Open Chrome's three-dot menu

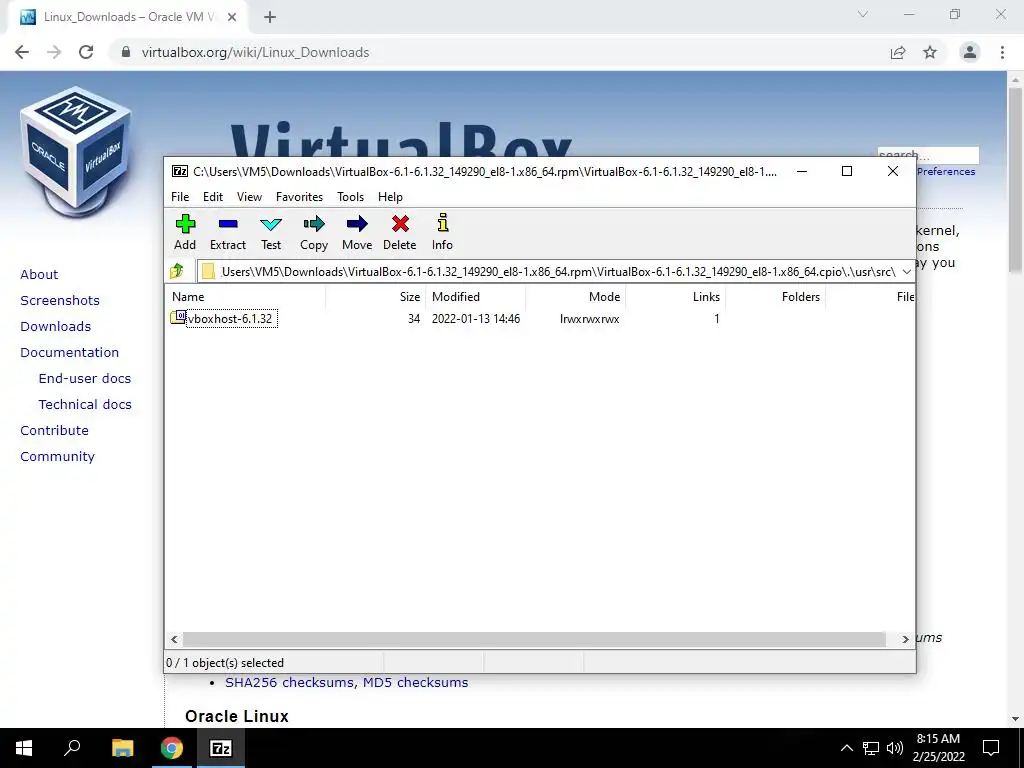point(1002,52)
